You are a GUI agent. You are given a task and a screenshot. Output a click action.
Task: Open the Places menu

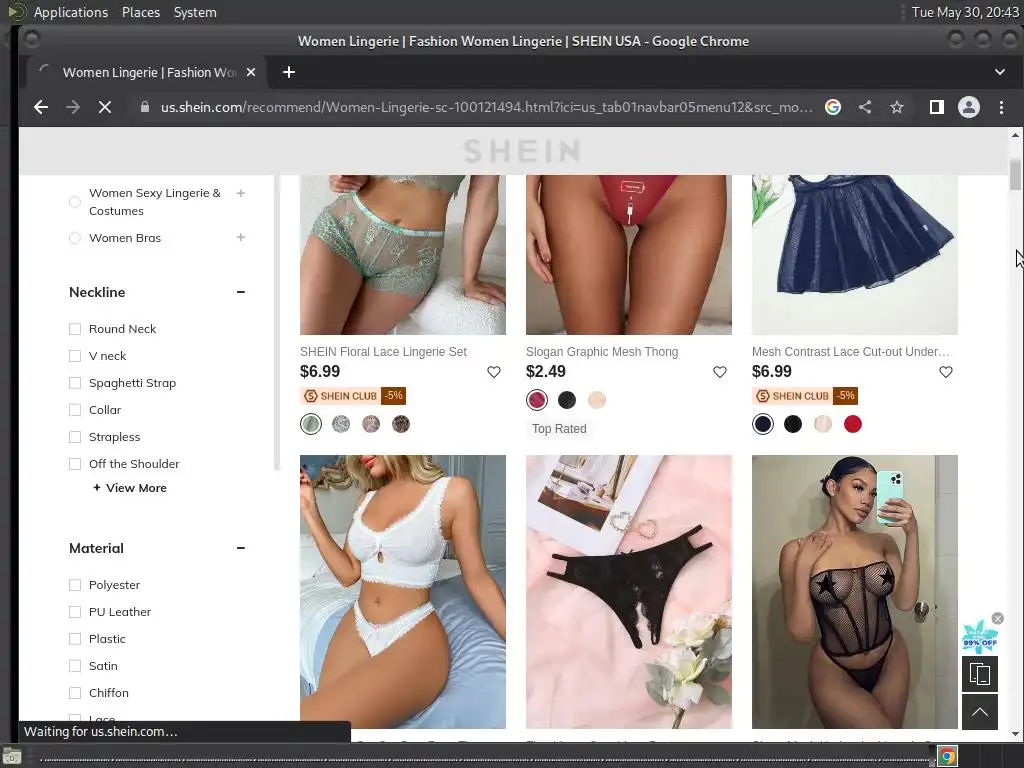click(141, 12)
